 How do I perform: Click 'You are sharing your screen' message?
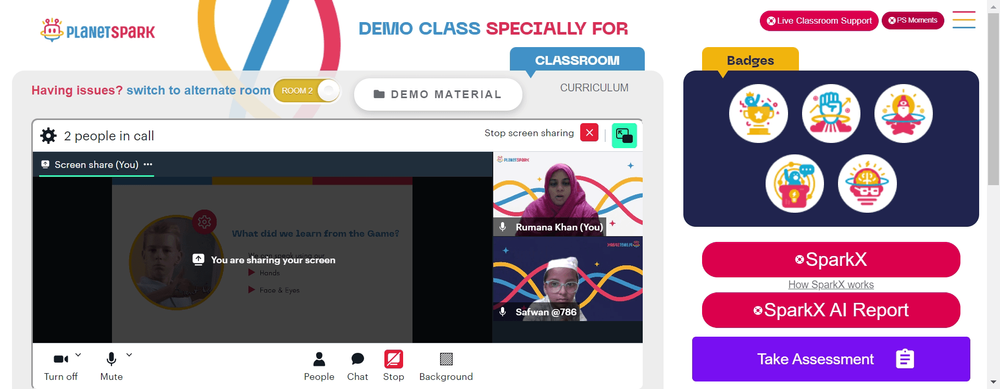click(273, 260)
